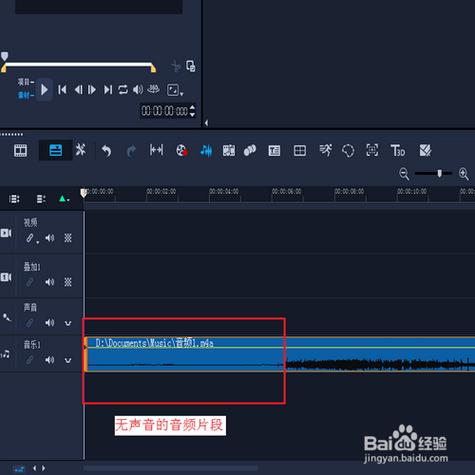Image resolution: width=475 pixels, height=475 pixels.
Task: Toggle the Sound Mixer waveform icon
Action: 206,151
